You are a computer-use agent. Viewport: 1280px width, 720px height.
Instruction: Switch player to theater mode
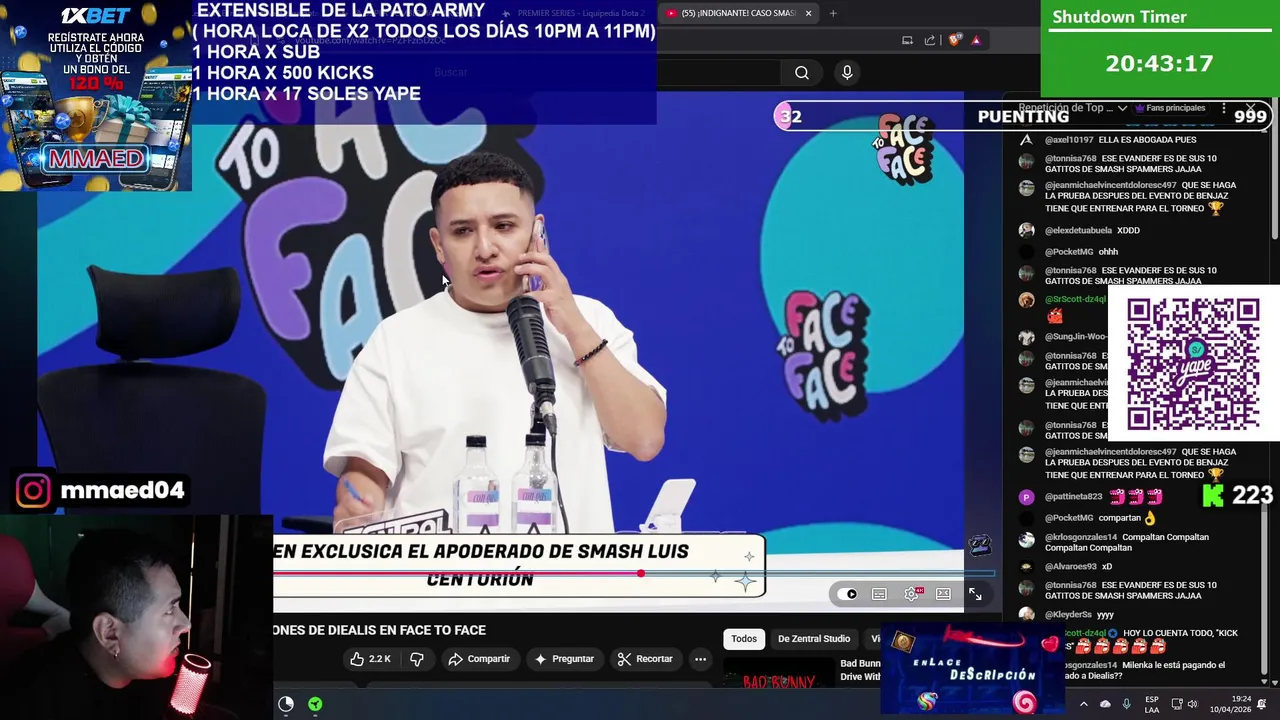[943, 594]
